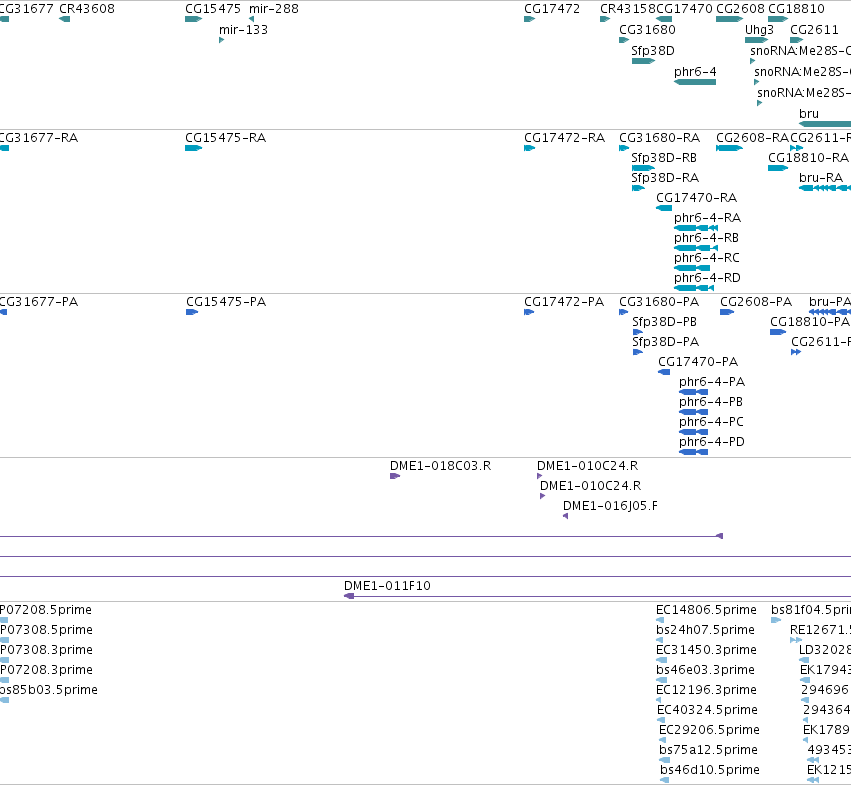Image resolution: width=851 pixels, height=785 pixels.
Task: Click the EC12196.3prime EST label
Action: 707,691
